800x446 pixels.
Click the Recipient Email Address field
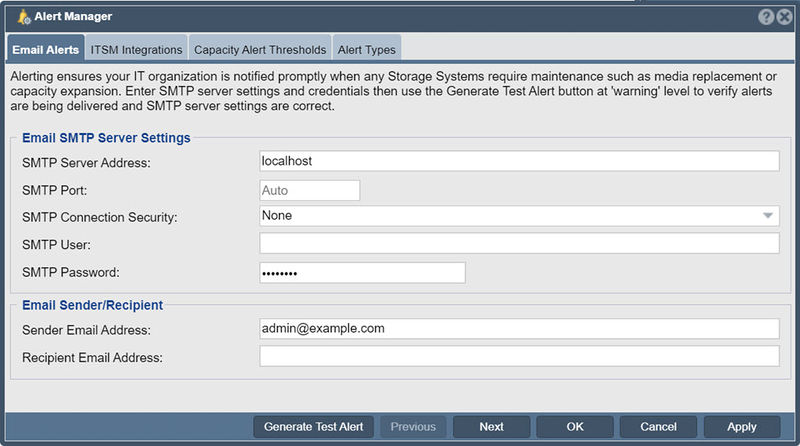click(519, 356)
